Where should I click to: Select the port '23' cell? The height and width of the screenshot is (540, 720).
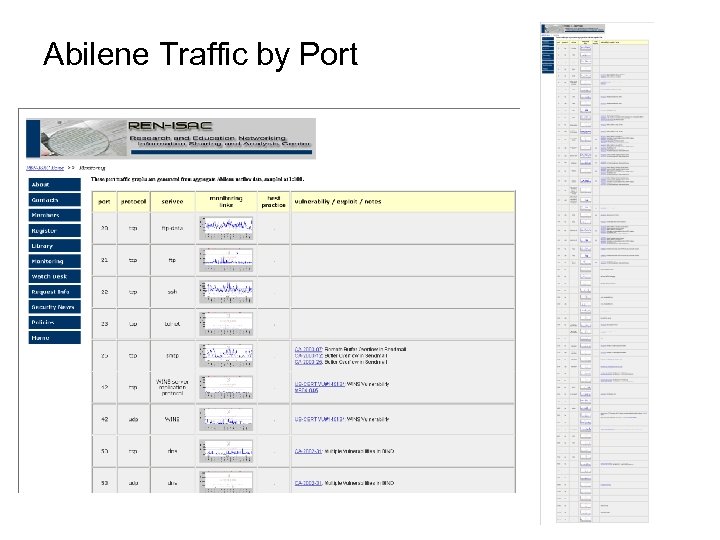pos(105,324)
